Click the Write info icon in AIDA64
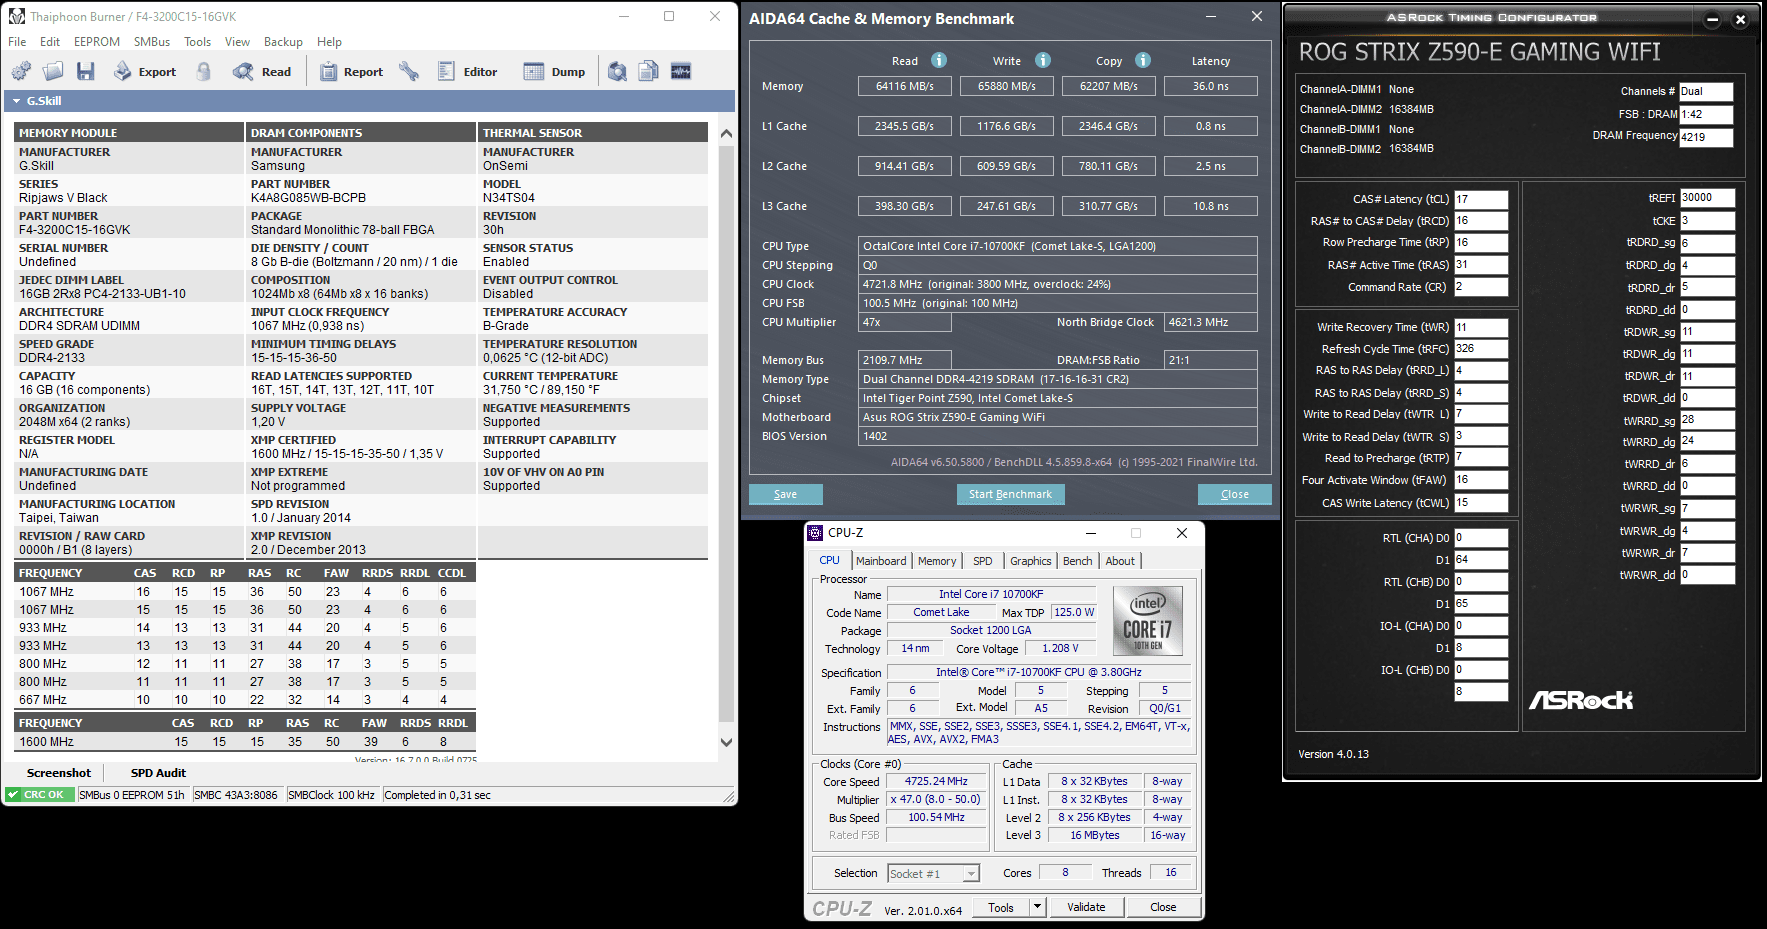The height and width of the screenshot is (929, 1767). (1043, 60)
